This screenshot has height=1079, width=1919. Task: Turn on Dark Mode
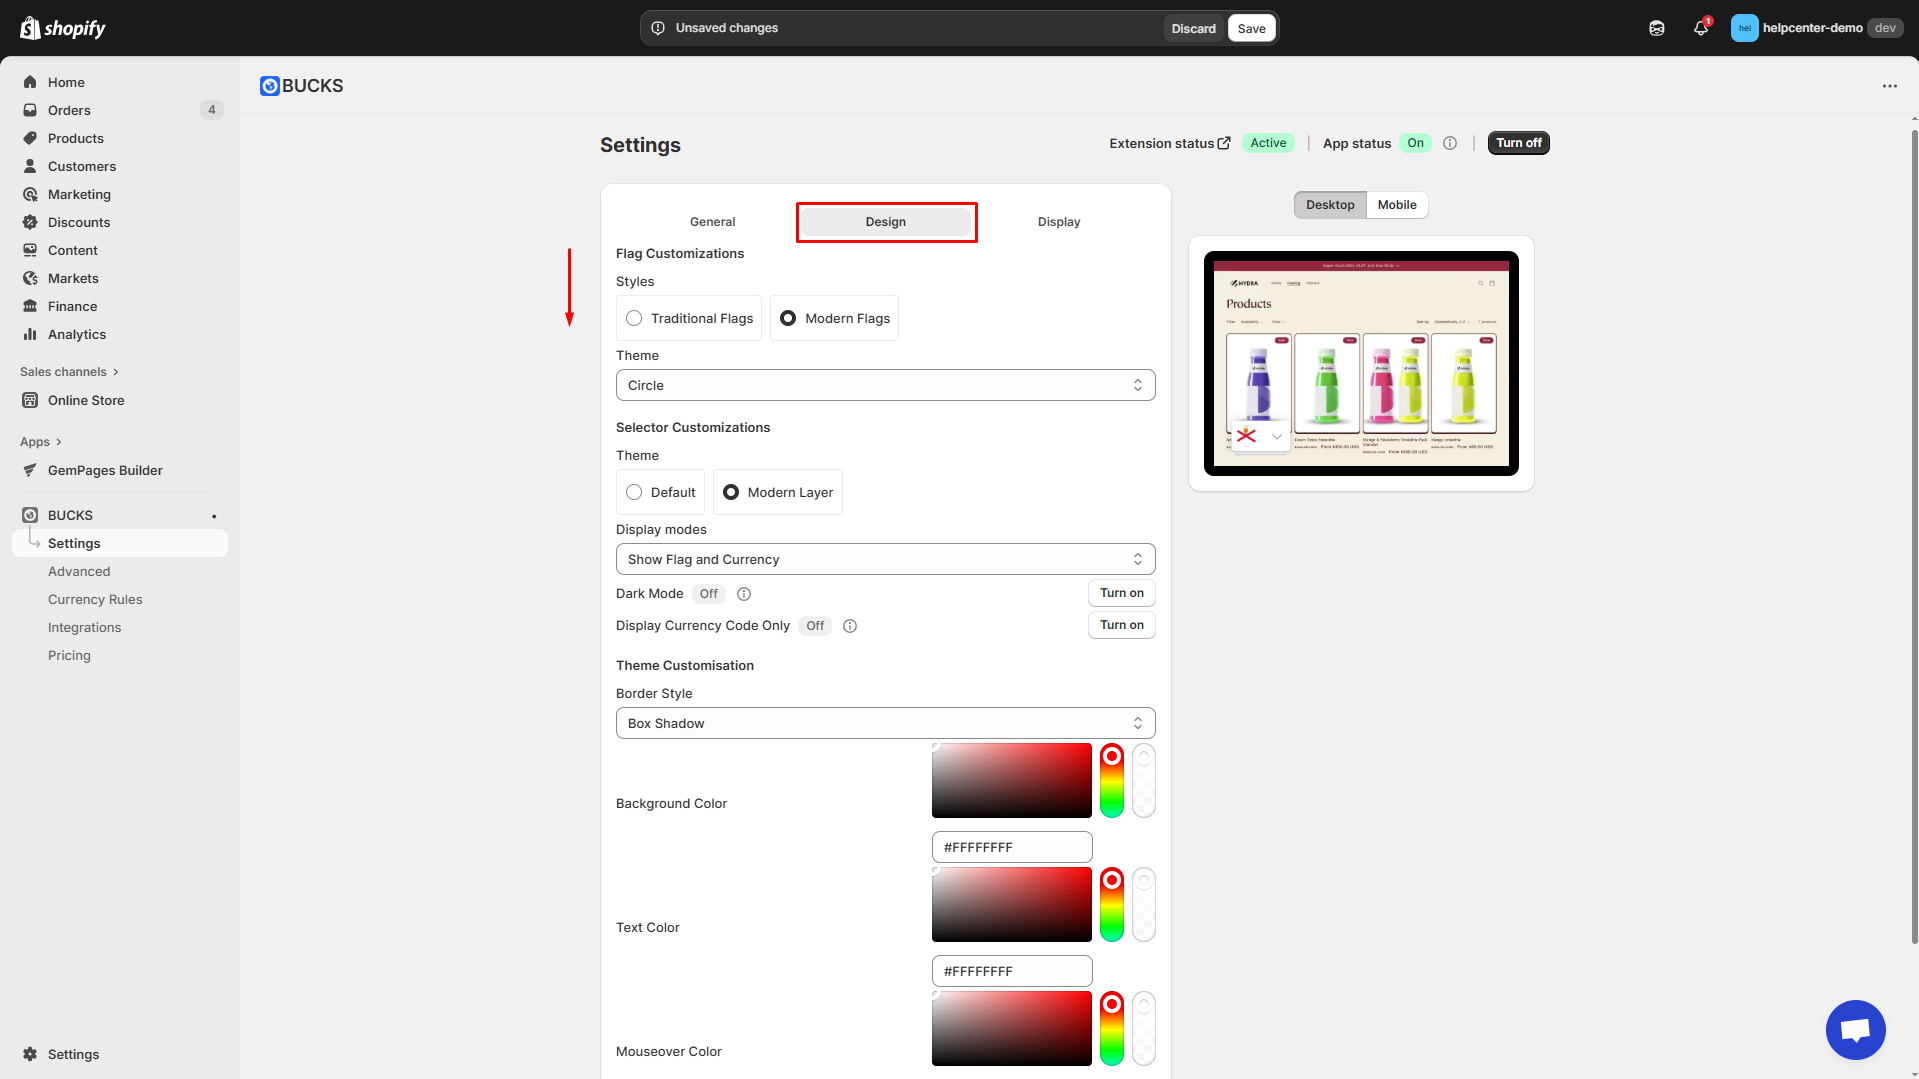tap(1121, 593)
